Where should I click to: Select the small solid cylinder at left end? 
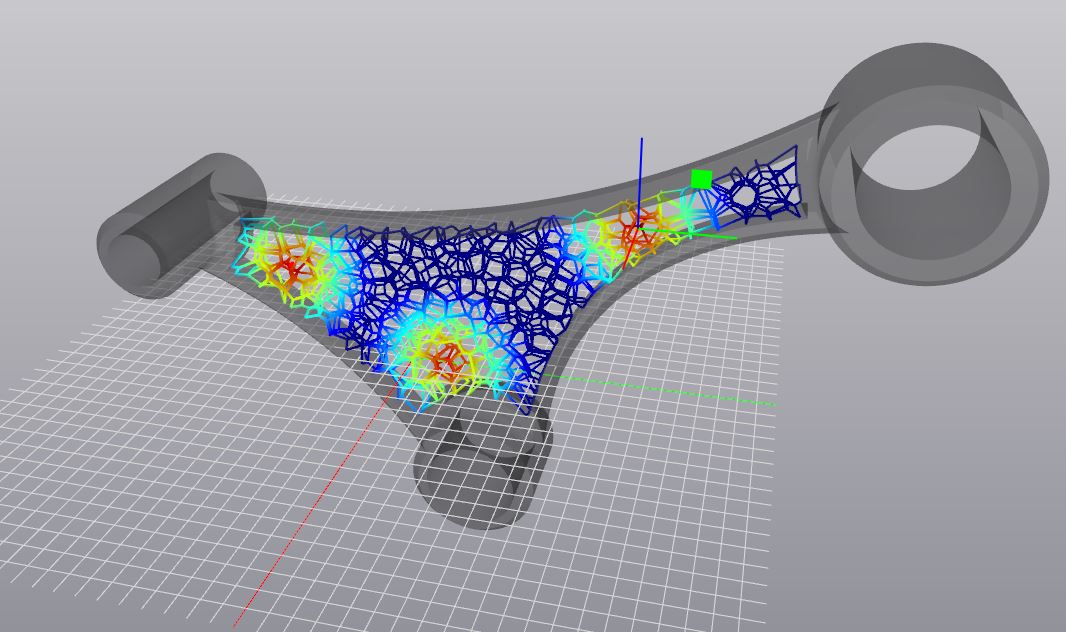pos(181,226)
